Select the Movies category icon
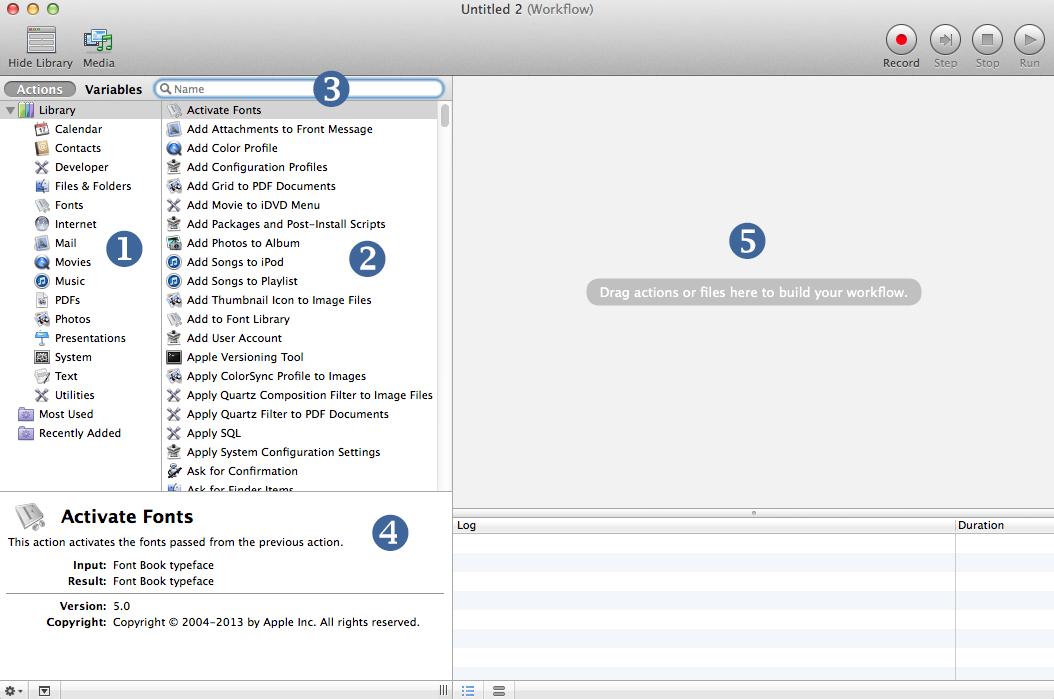Screen dimensions: 1054x699 [42, 262]
